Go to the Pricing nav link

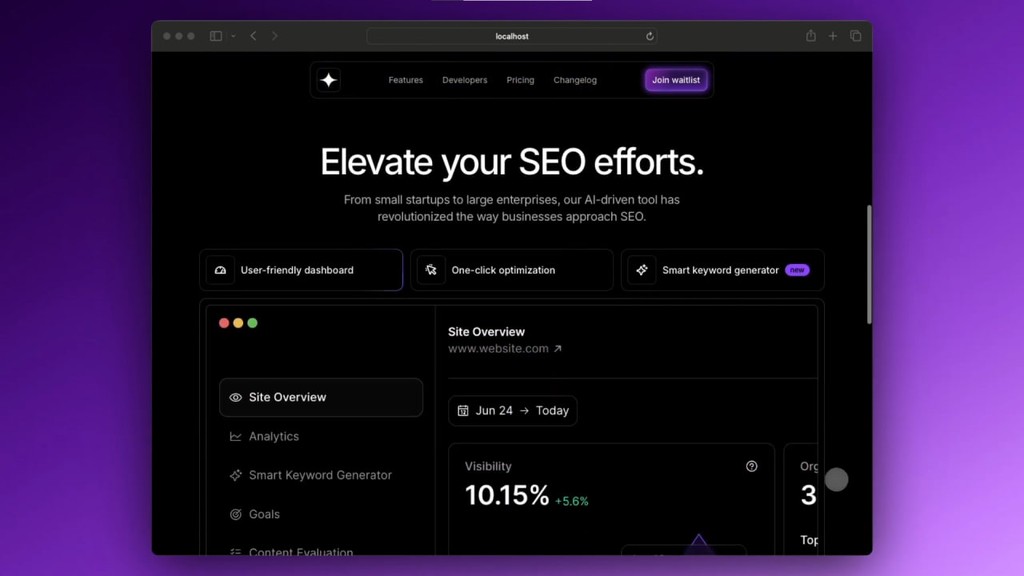pyautogui.click(x=520, y=80)
